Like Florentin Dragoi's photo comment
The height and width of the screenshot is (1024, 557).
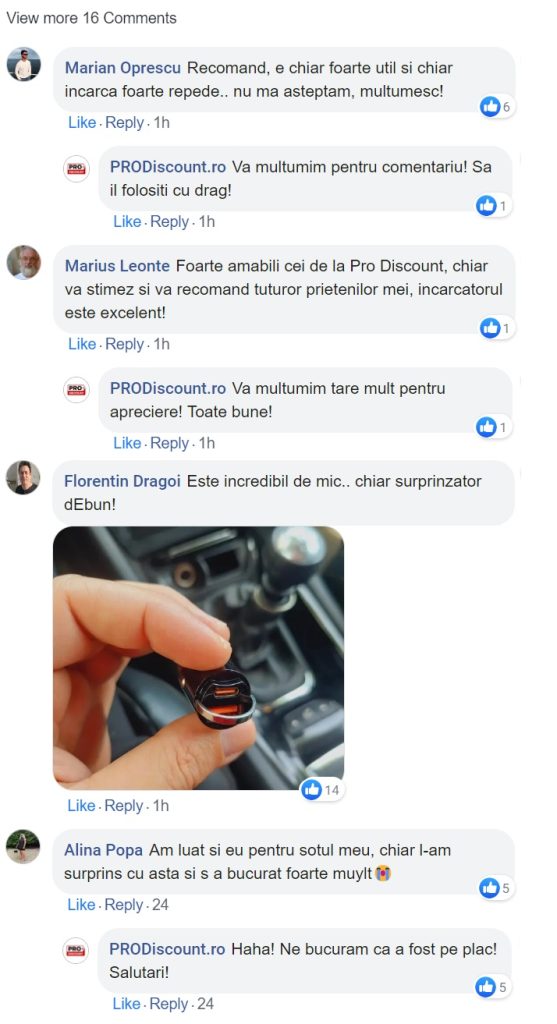pos(82,806)
